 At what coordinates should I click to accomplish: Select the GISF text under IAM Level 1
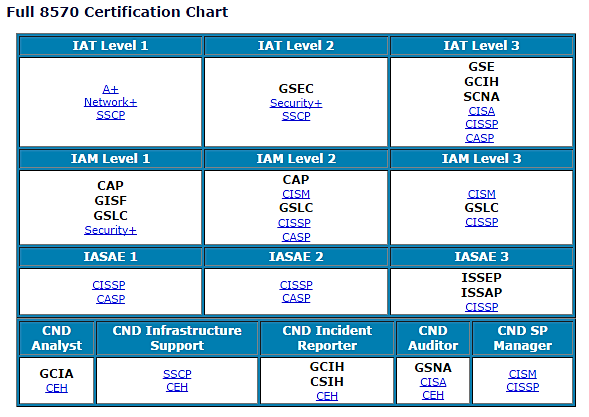[x=110, y=201]
